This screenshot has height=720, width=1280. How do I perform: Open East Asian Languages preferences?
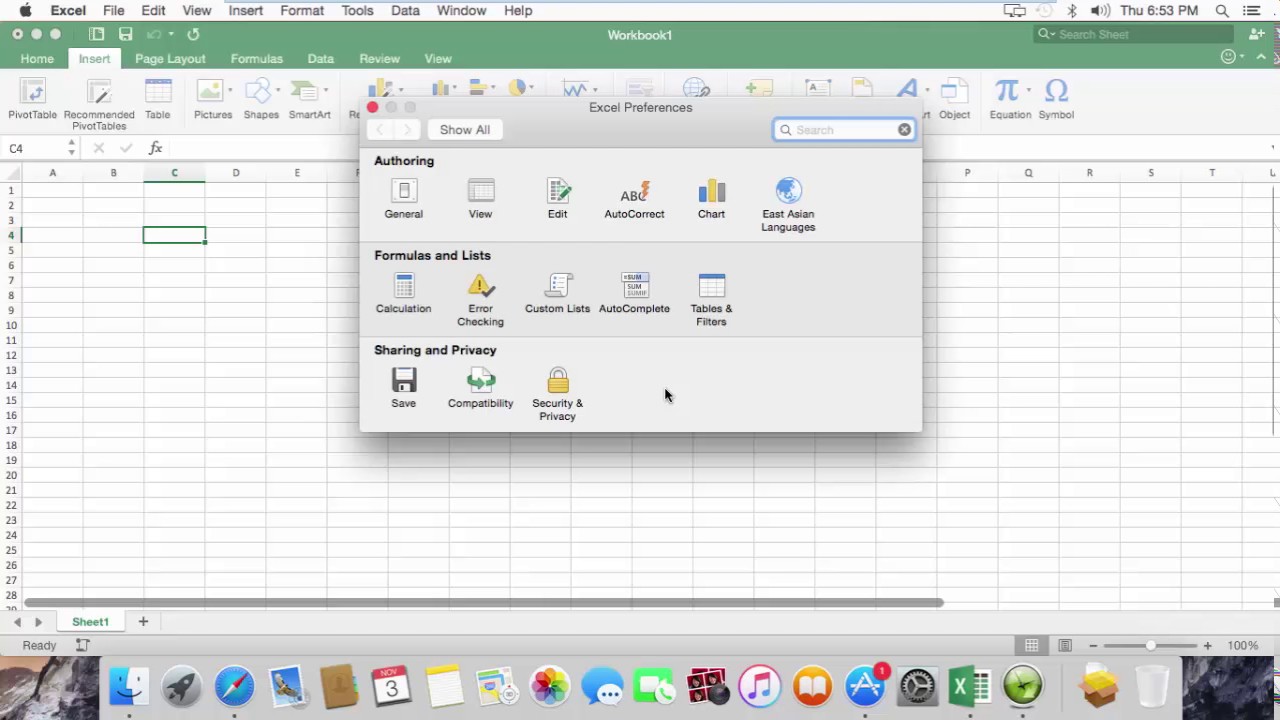point(788,204)
